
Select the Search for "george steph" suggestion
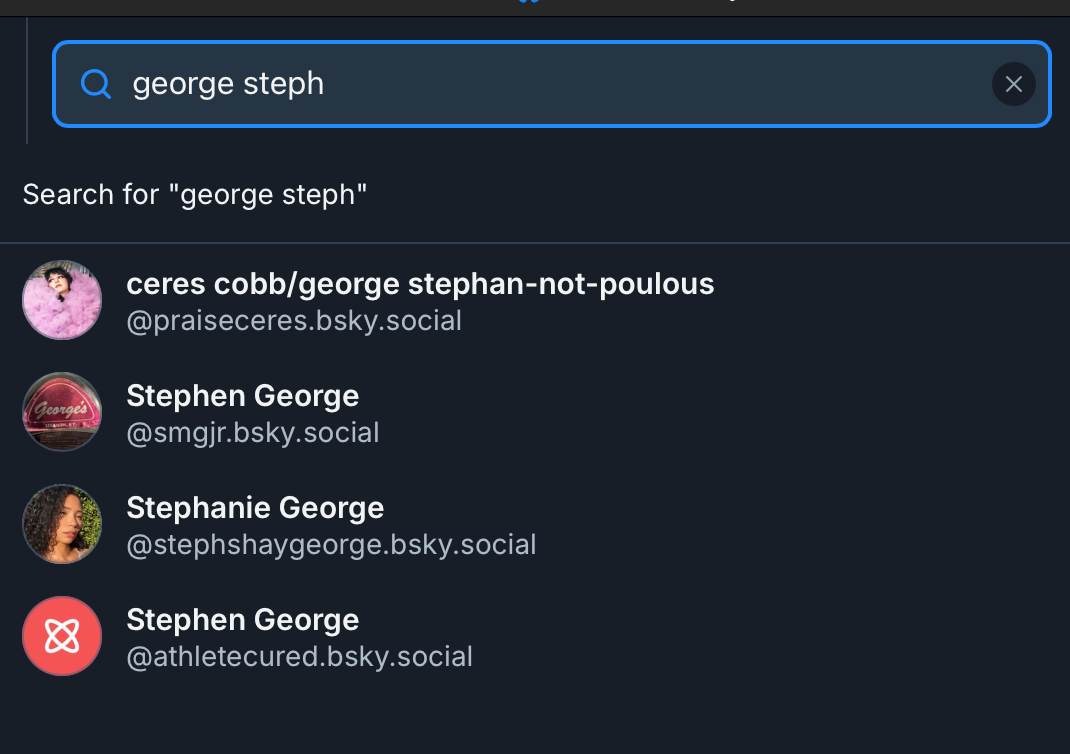[535, 194]
